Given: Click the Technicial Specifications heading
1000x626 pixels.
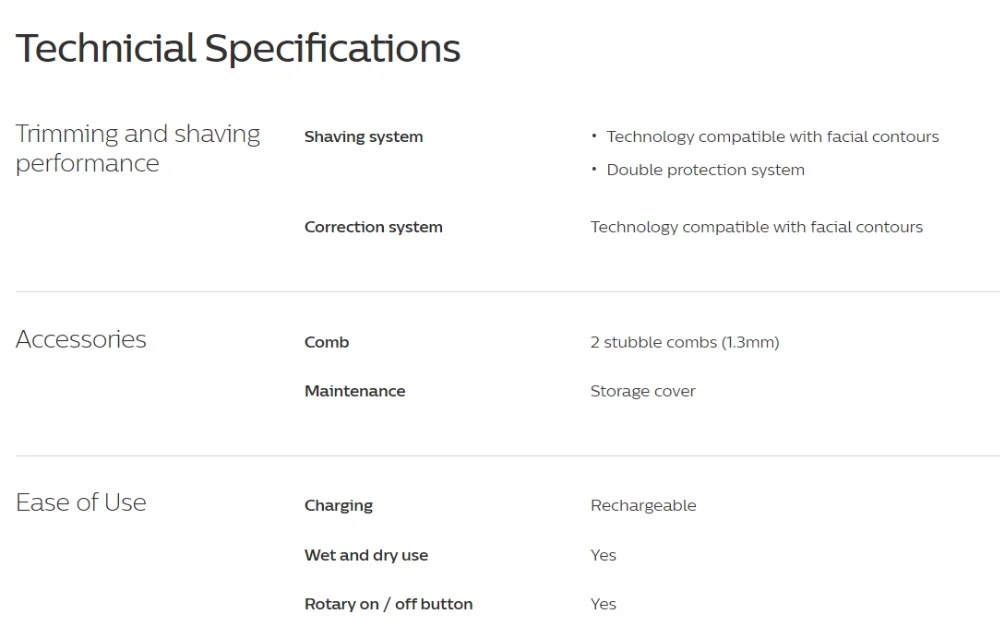Looking at the screenshot, I should click(238, 48).
